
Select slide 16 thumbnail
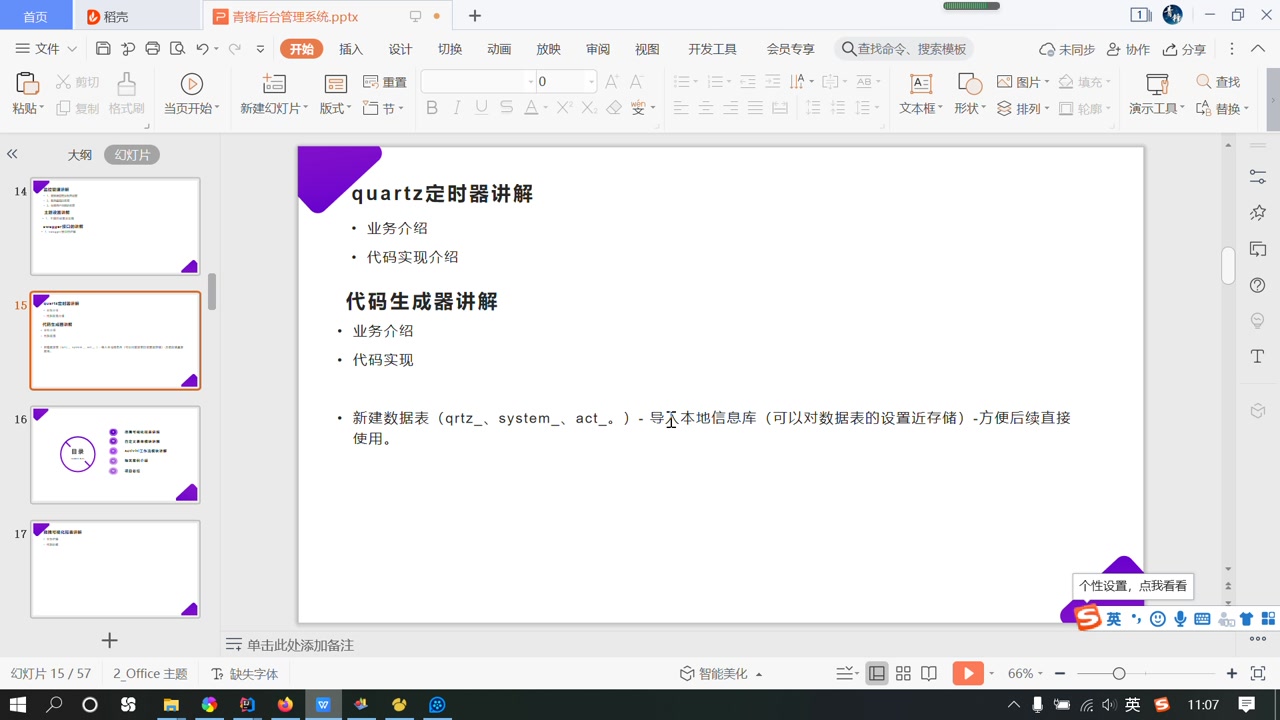pos(115,454)
